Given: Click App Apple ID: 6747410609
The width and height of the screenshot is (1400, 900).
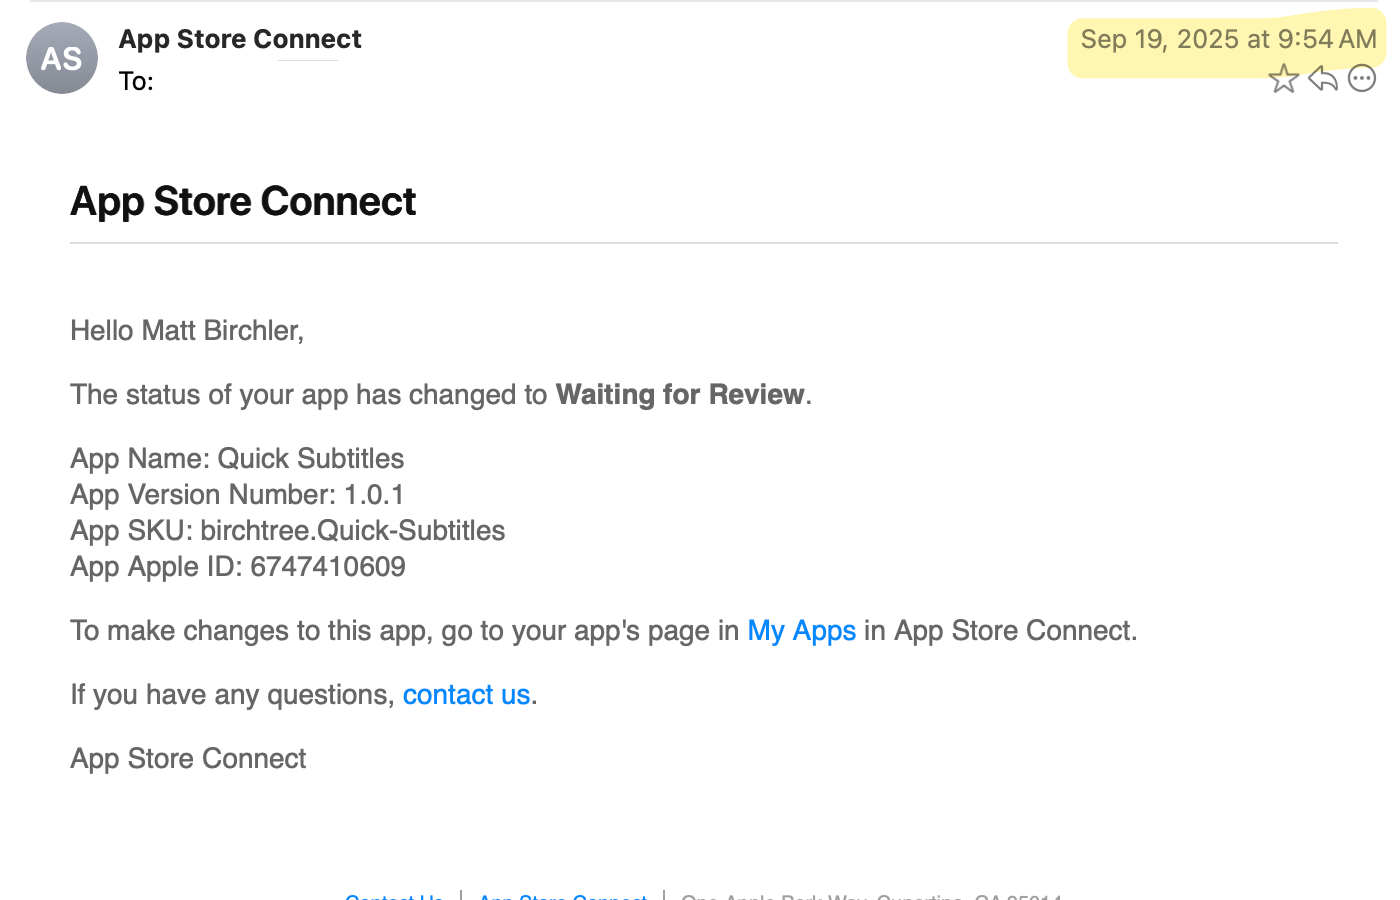Looking at the screenshot, I should [238, 567].
